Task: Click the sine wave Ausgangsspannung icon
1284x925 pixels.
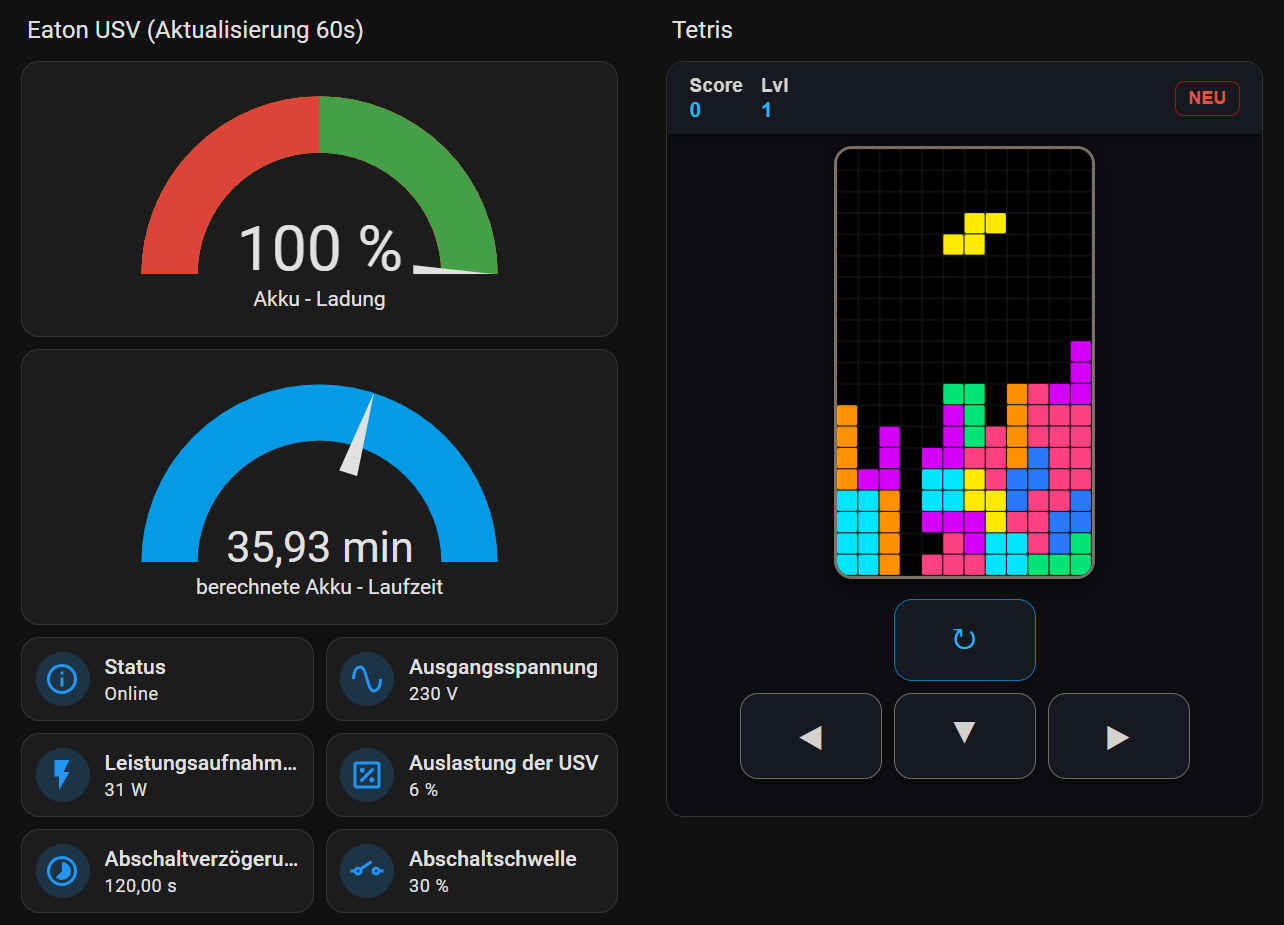Action: 367,680
